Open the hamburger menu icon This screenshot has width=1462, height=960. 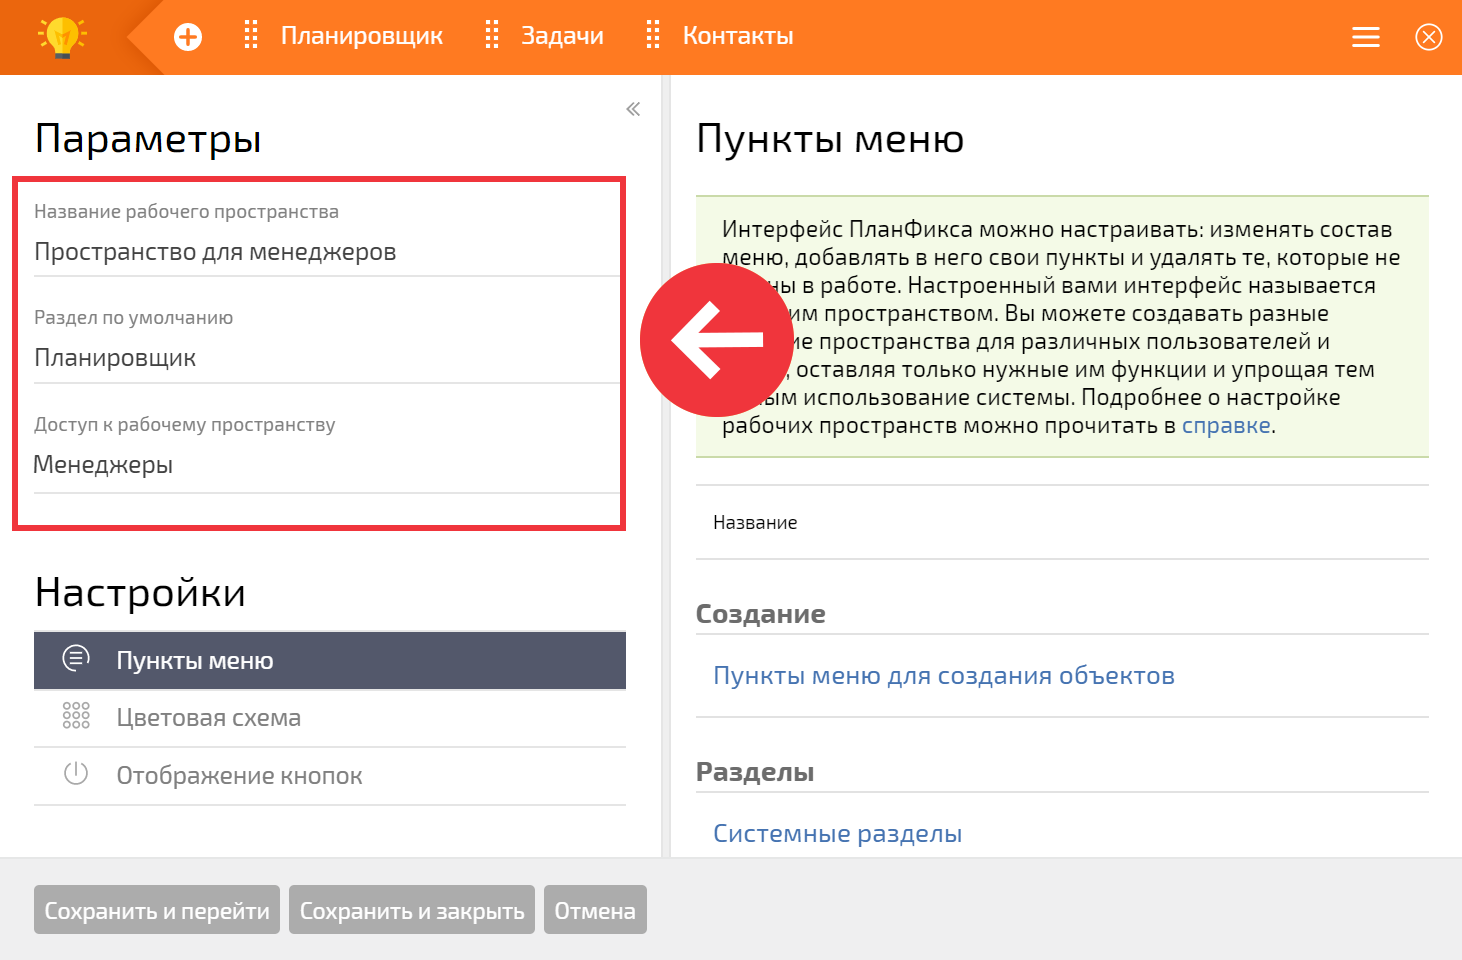point(1366,37)
